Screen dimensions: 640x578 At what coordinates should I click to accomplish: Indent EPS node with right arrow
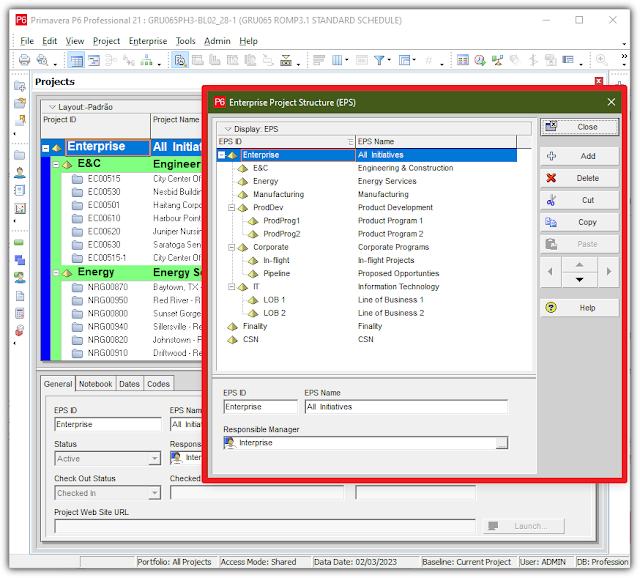click(x=609, y=271)
